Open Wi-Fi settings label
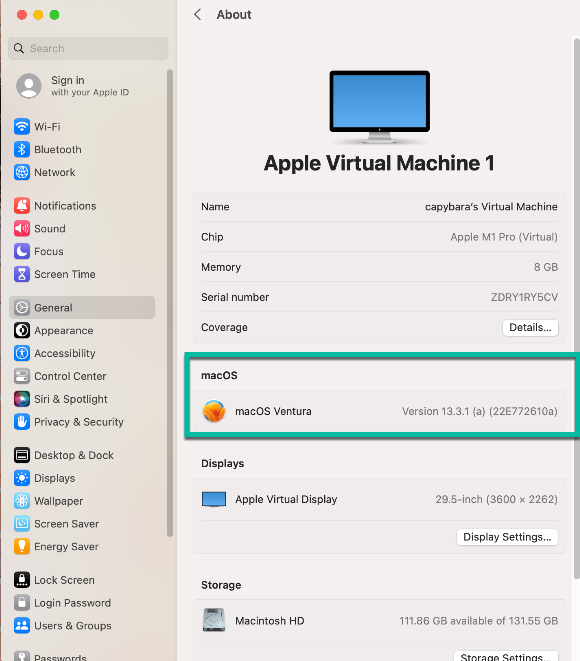 click(x=47, y=126)
